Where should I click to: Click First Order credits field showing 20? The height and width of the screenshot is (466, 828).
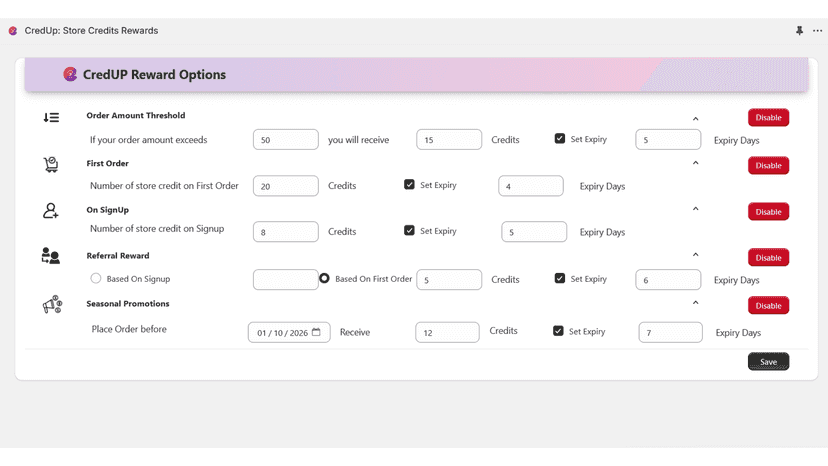(286, 186)
